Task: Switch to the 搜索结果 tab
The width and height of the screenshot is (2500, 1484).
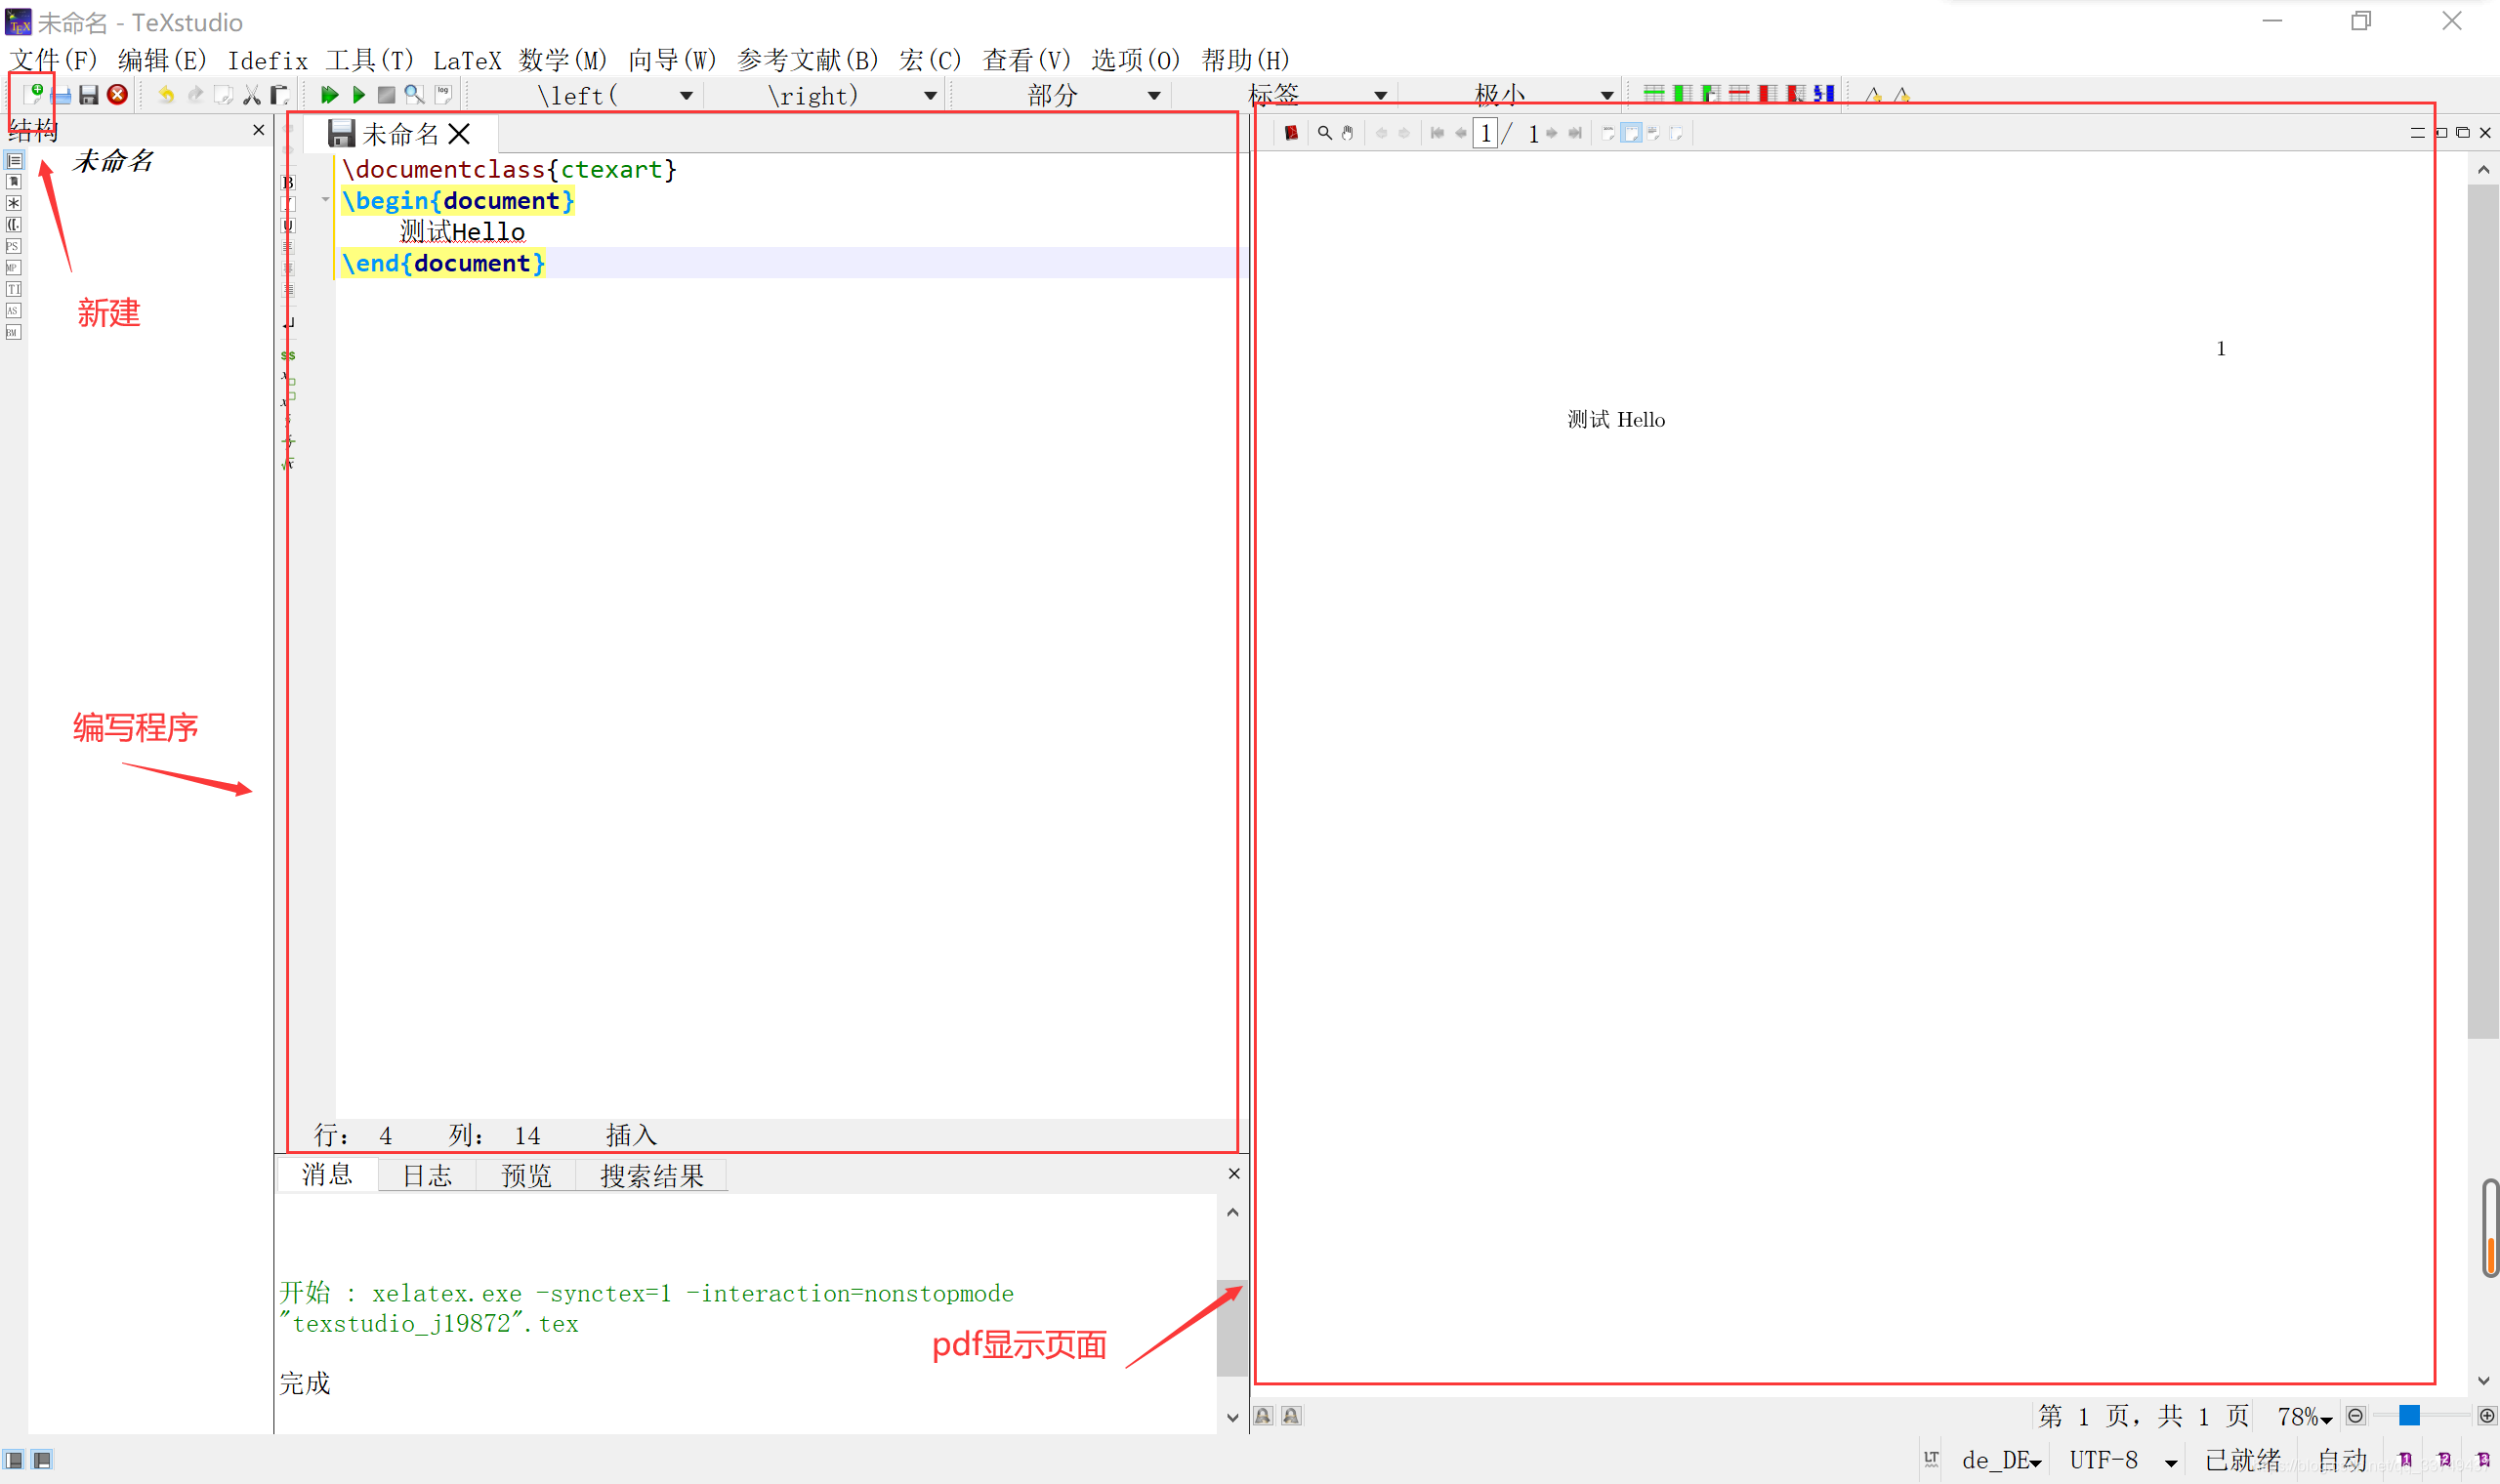Action: pyautogui.click(x=652, y=1176)
